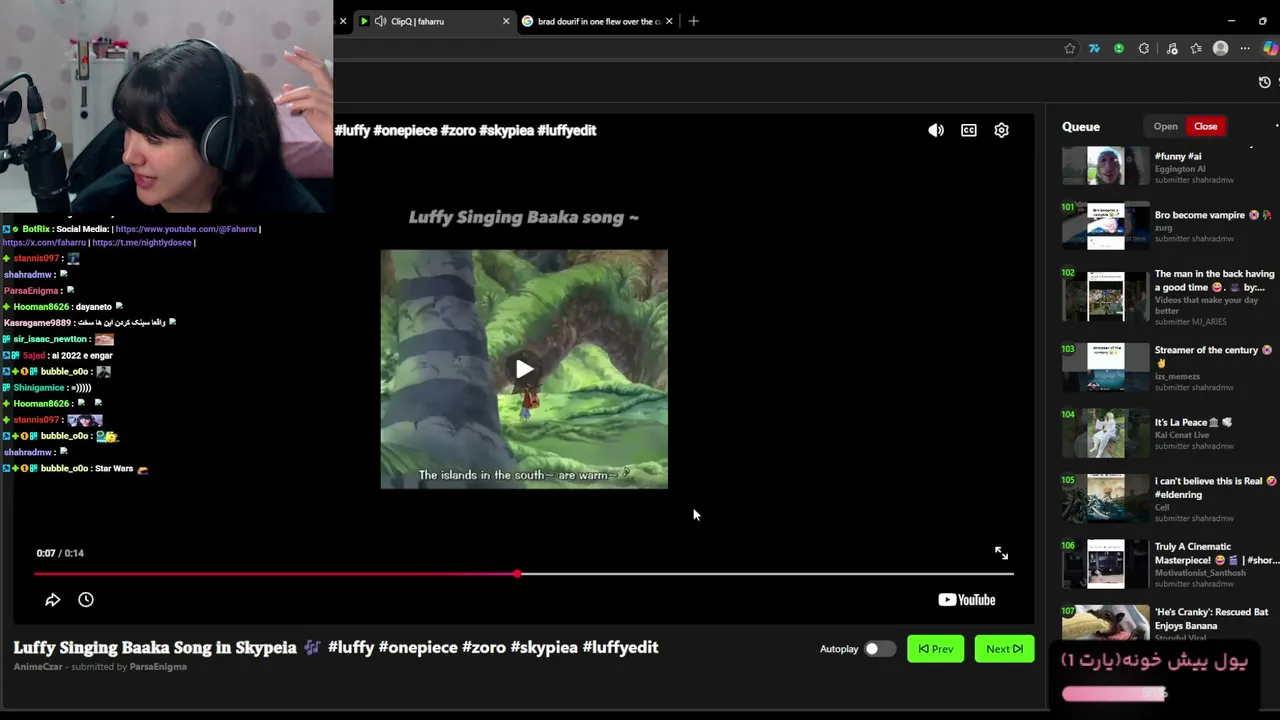
Task: Click 'Kasragame9889' username in chat
Action: tap(38, 323)
